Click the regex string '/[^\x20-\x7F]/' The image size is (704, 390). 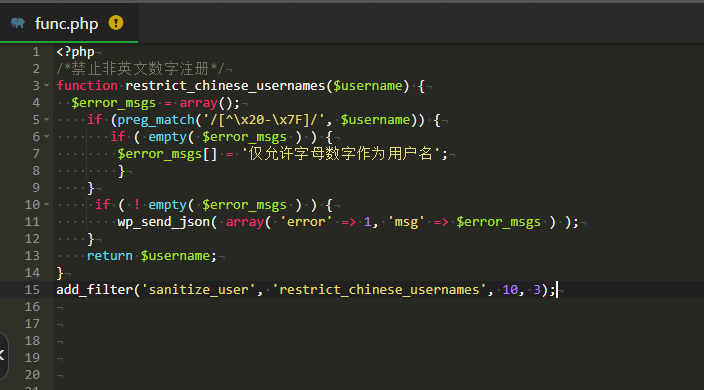coord(264,120)
